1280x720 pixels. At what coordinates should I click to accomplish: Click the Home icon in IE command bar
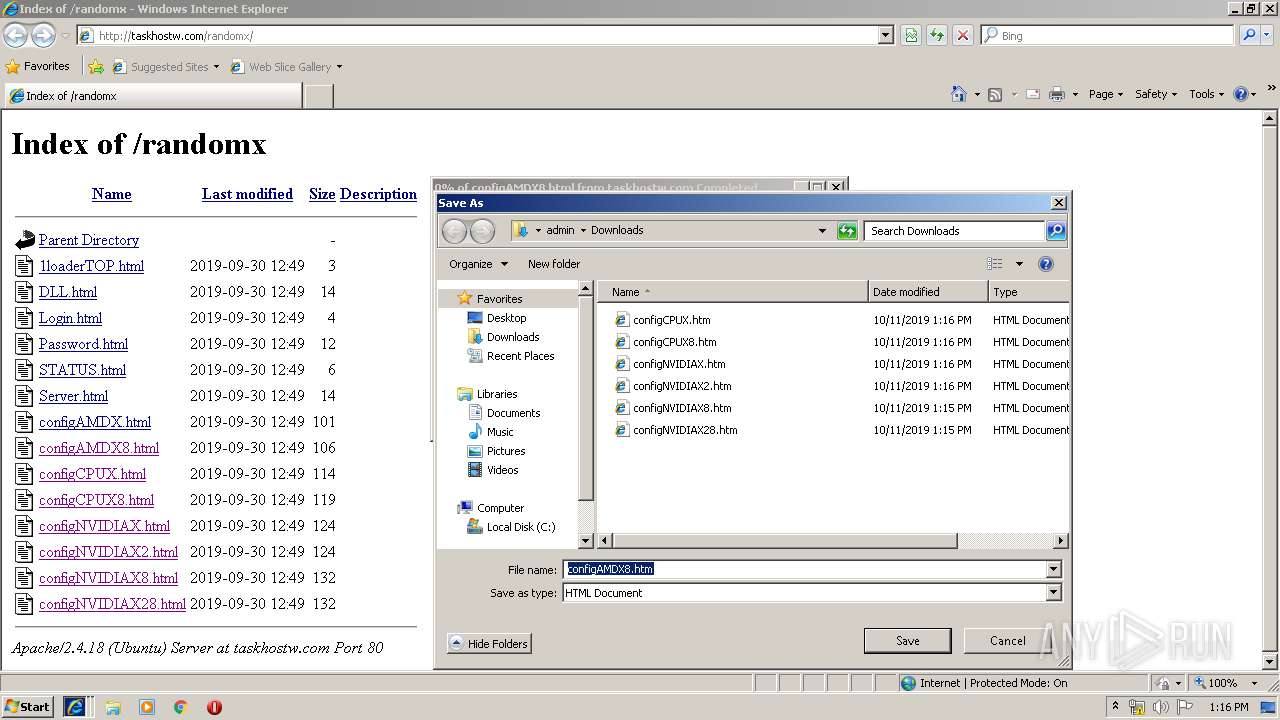[959, 94]
